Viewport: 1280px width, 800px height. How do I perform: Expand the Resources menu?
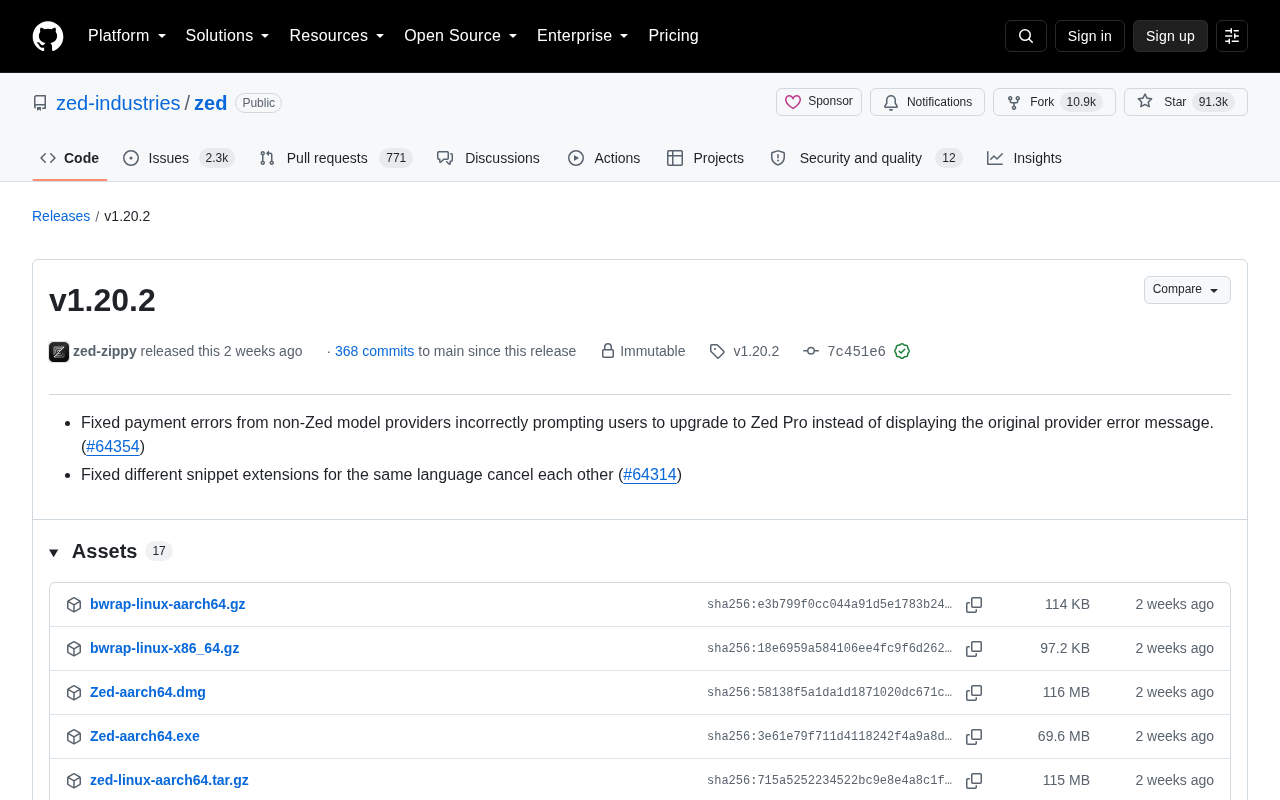[x=337, y=36]
